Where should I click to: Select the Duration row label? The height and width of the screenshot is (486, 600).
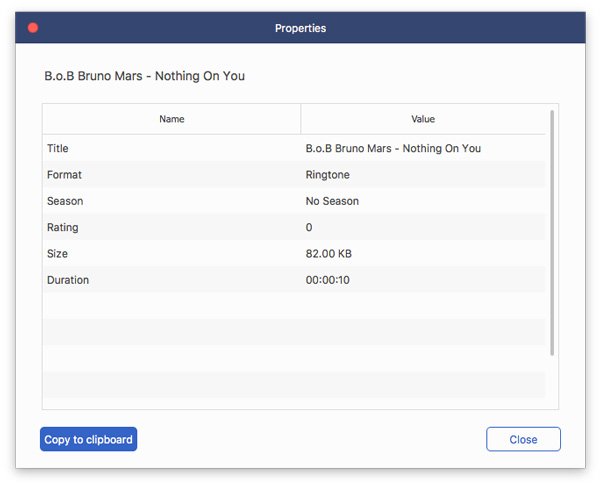point(68,280)
